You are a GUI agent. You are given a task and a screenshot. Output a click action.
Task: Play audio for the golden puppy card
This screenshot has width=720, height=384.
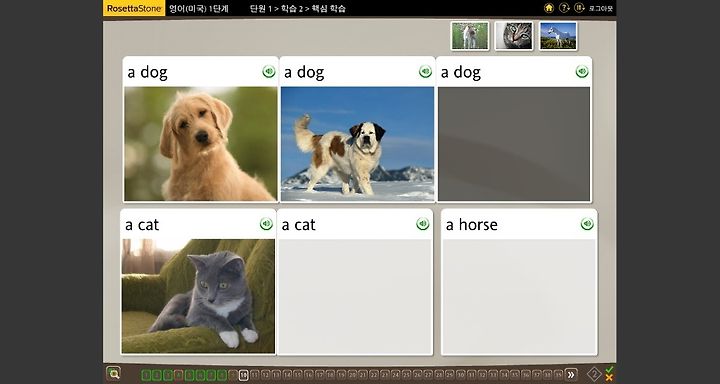click(x=269, y=72)
